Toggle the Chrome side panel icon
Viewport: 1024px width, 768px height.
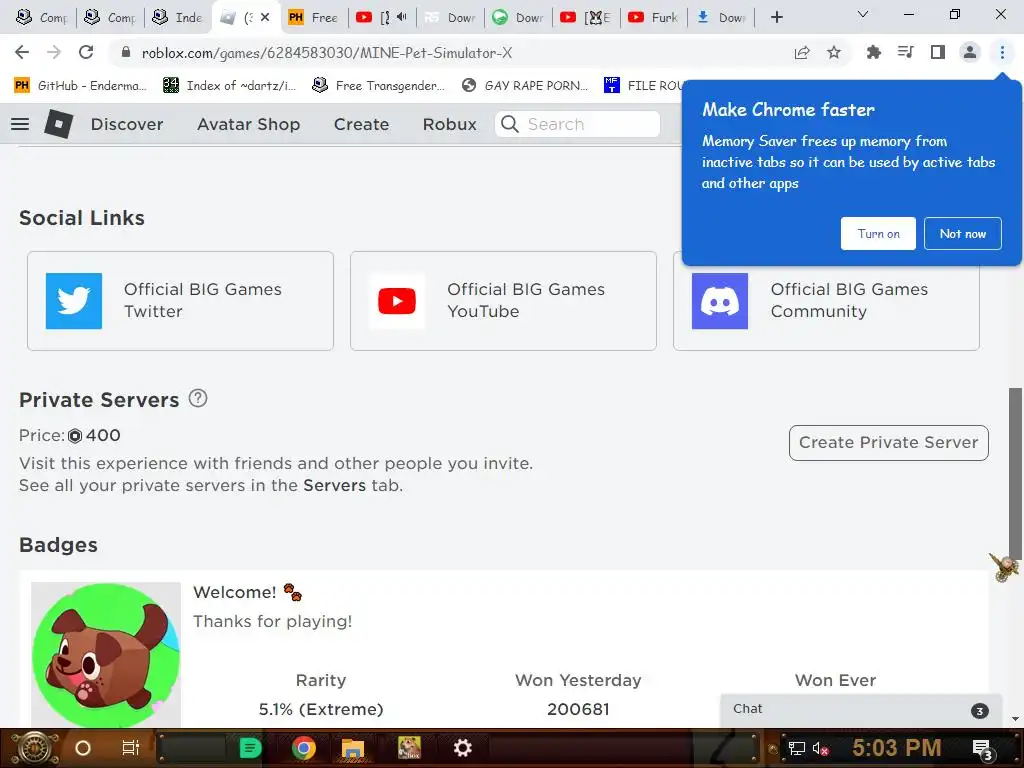click(938, 52)
